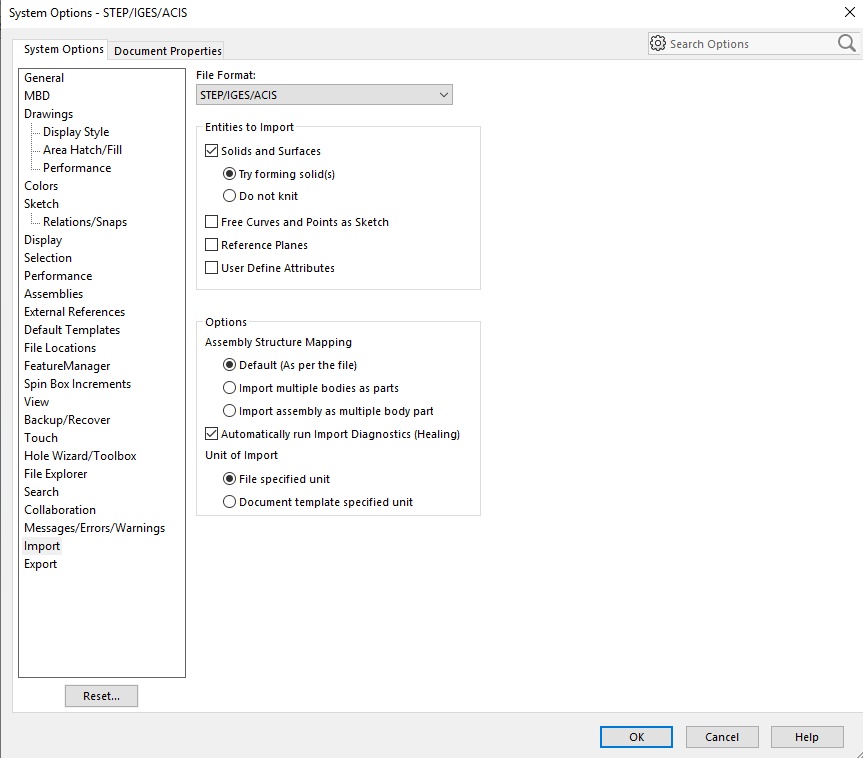Select Default (As per the file) mapping
The width and height of the screenshot is (863, 758).
tap(229, 365)
